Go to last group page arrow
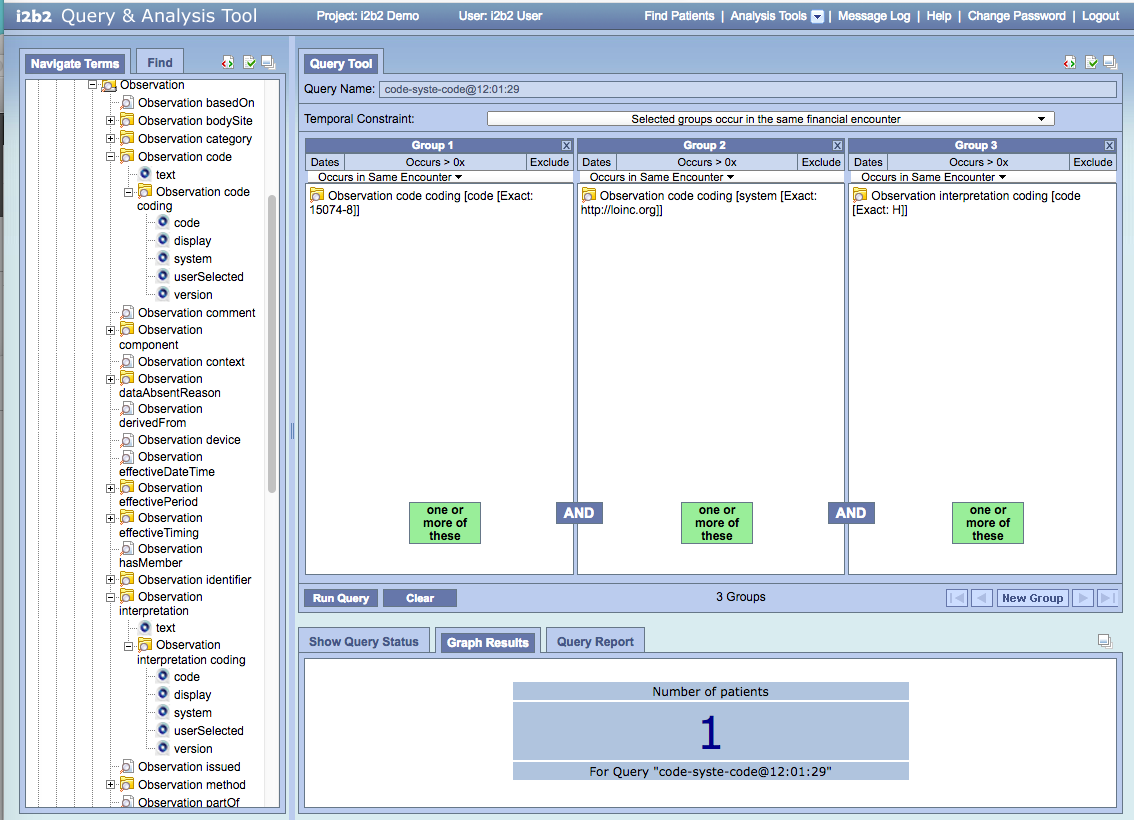Screen dimensions: 1134x820 [x=1107, y=598]
